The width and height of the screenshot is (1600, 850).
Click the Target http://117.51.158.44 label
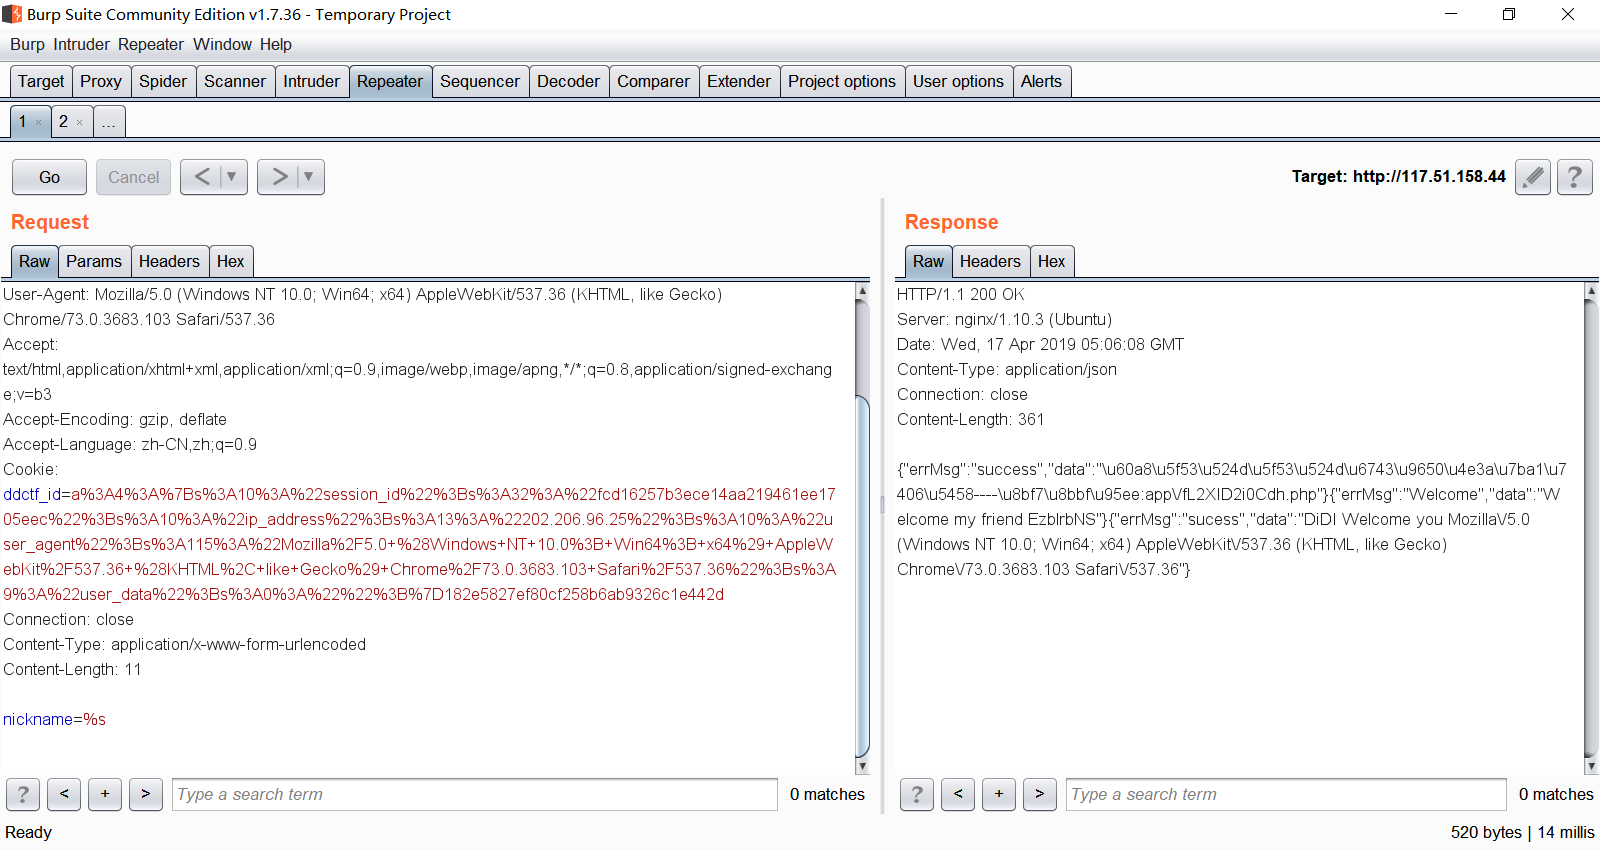pyautogui.click(x=1398, y=177)
